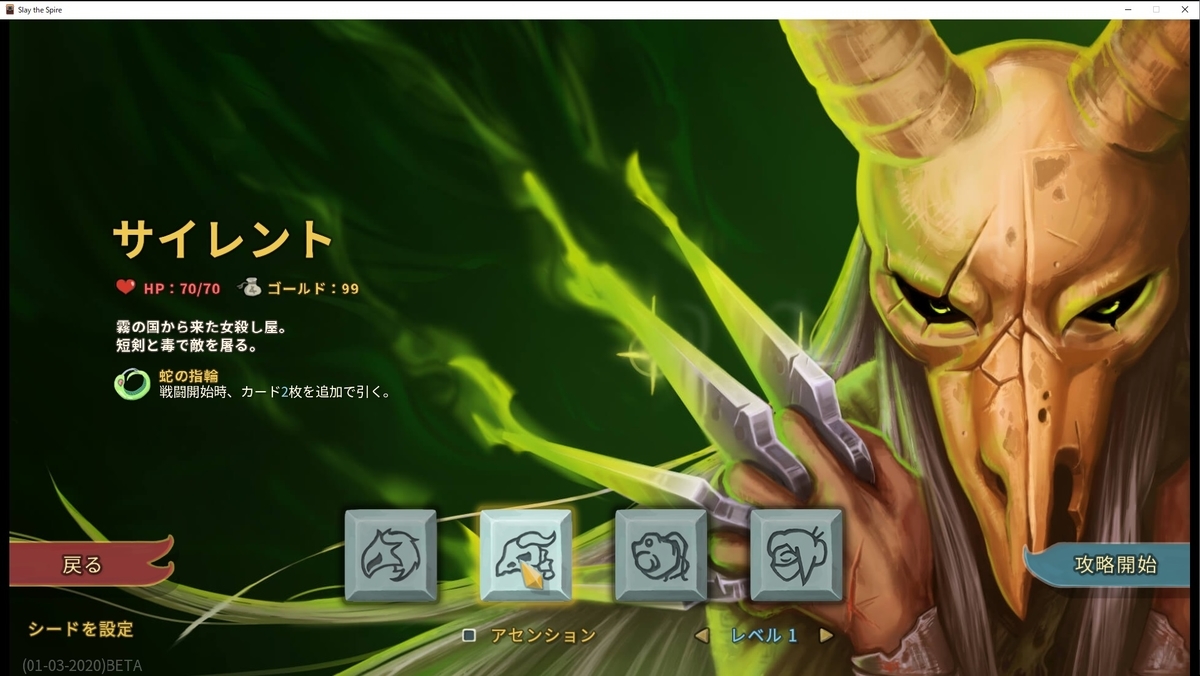Click the 蛇の指輪 relic name
Viewport: 1200px width, 676px height.
click(x=189, y=375)
